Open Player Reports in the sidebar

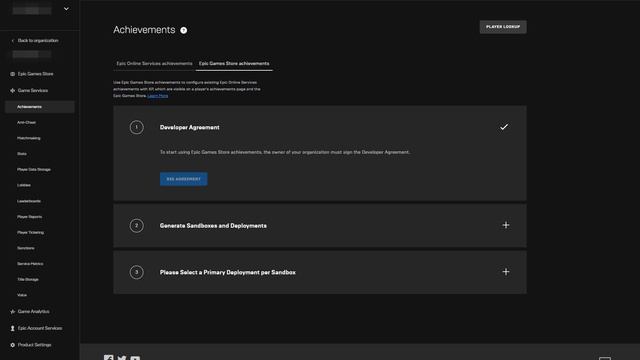(29, 217)
